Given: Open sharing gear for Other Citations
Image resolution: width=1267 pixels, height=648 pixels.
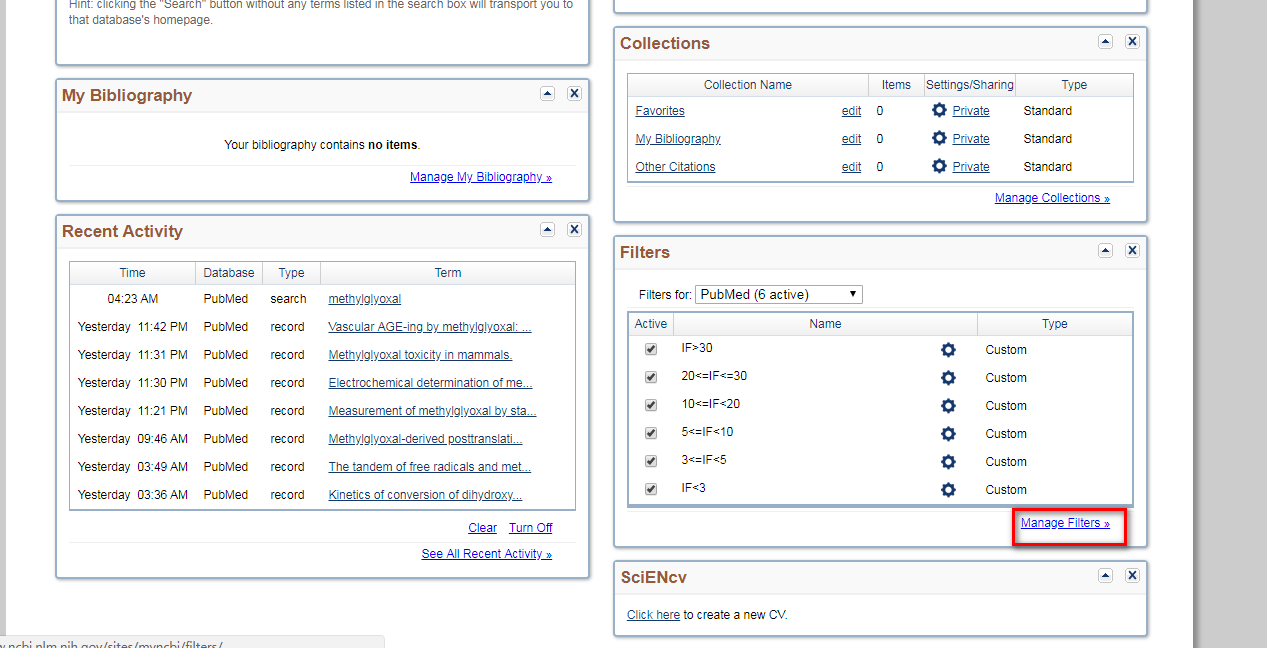Looking at the screenshot, I should (x=939, y=167).
